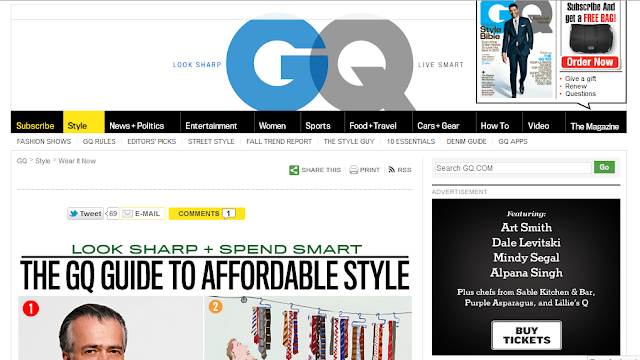Open Fashion Shows submenu link
This screenshot has width=640, height=360.
click(x=44, y=142)
